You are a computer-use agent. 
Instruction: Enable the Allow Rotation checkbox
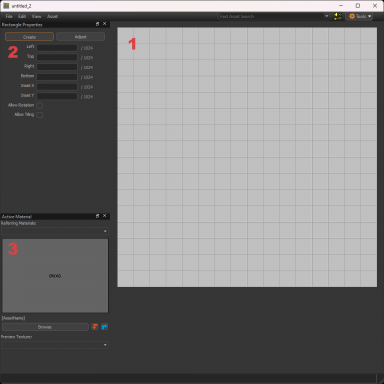40,105
